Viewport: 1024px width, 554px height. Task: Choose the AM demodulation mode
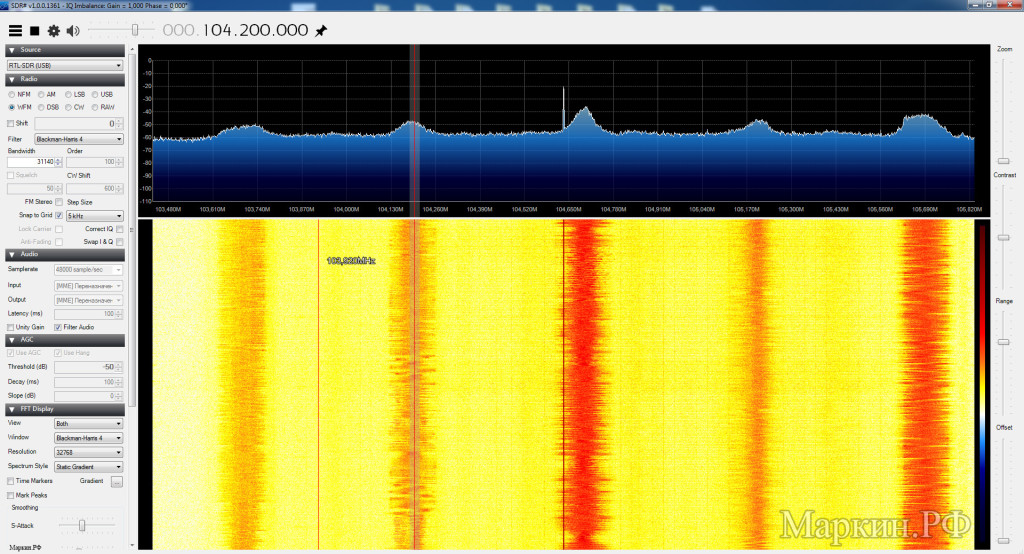41,94
